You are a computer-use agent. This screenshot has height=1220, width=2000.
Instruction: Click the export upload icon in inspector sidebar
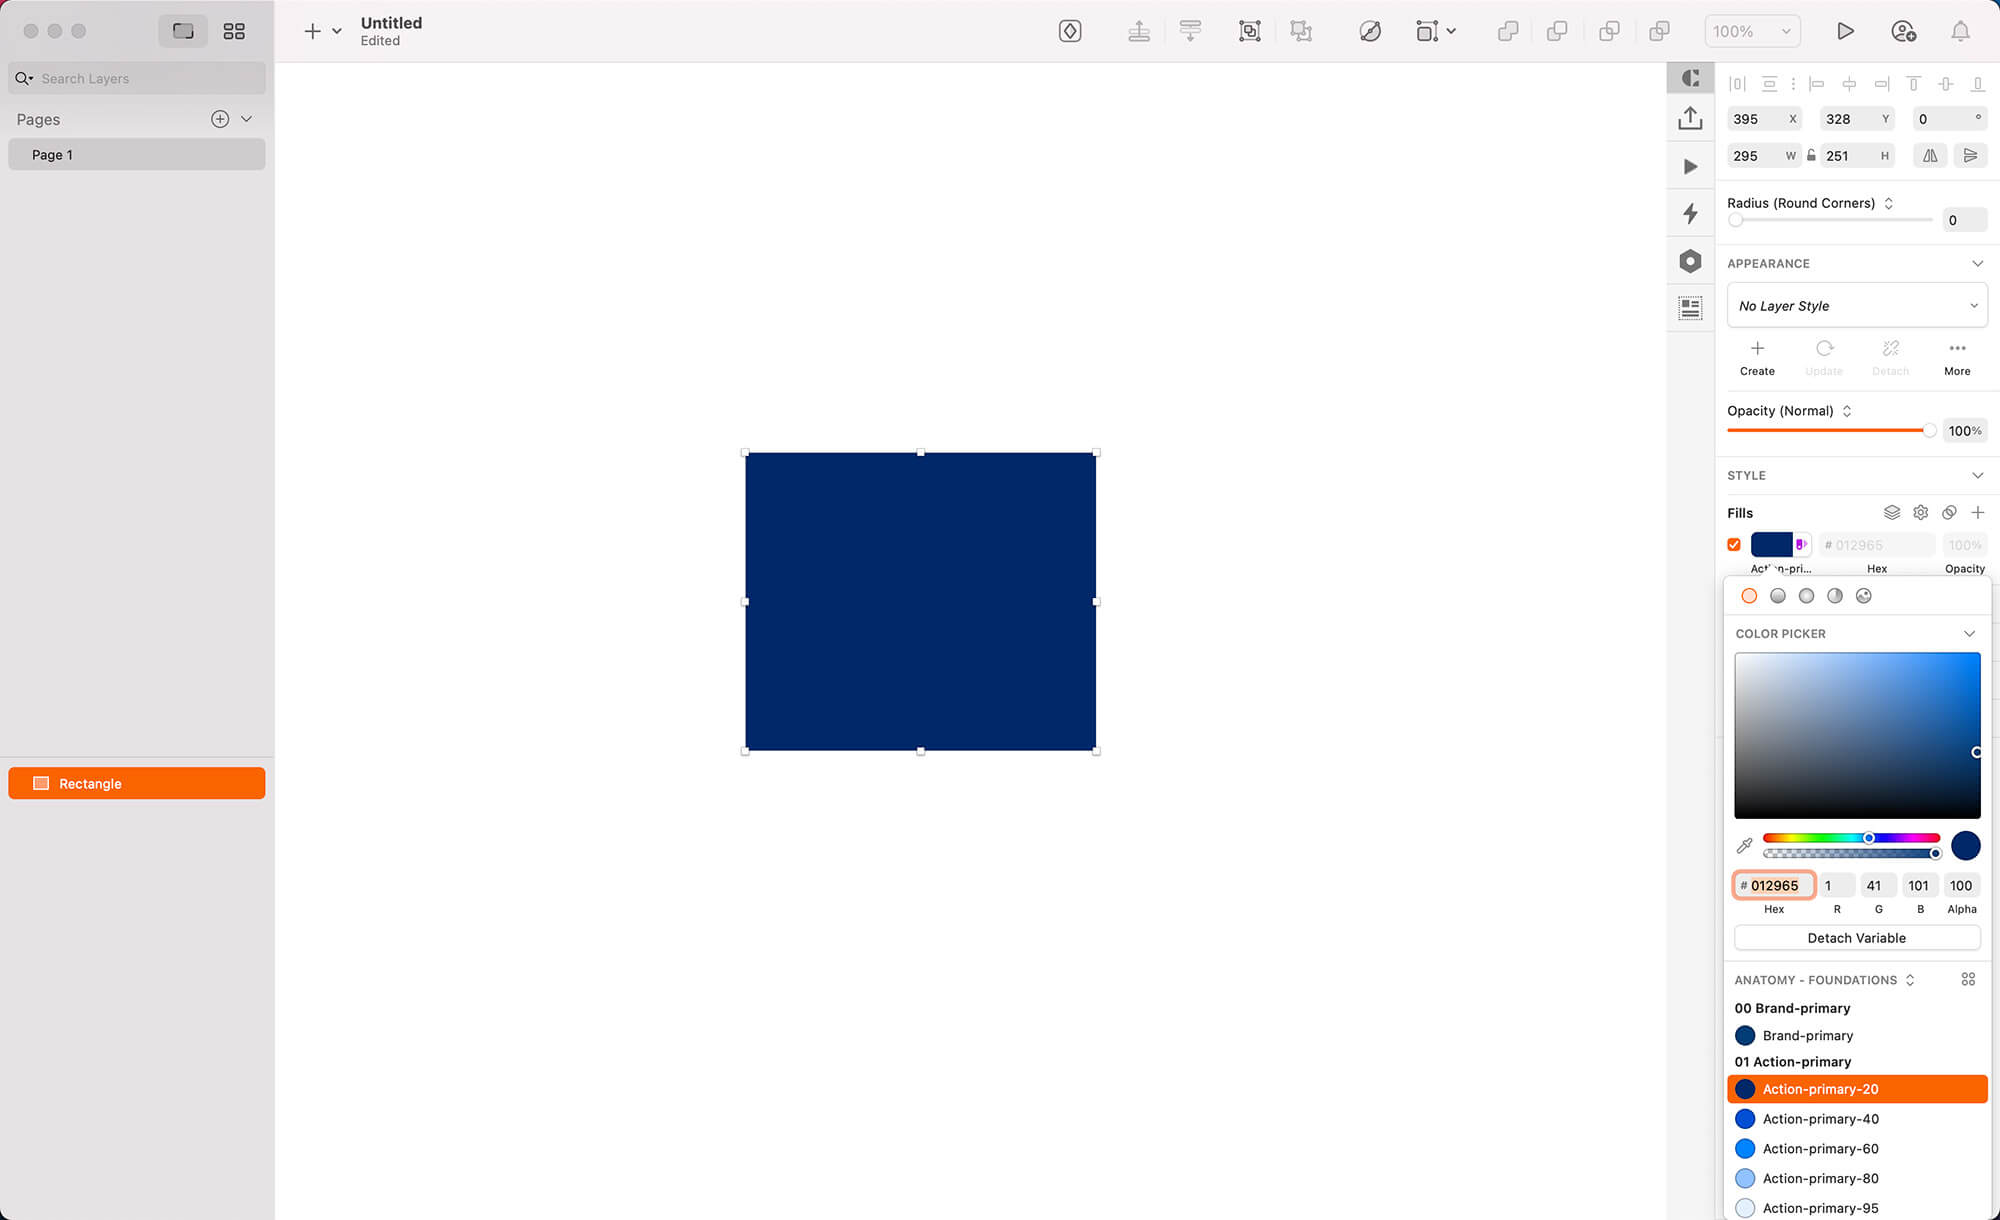(1690, 119)
